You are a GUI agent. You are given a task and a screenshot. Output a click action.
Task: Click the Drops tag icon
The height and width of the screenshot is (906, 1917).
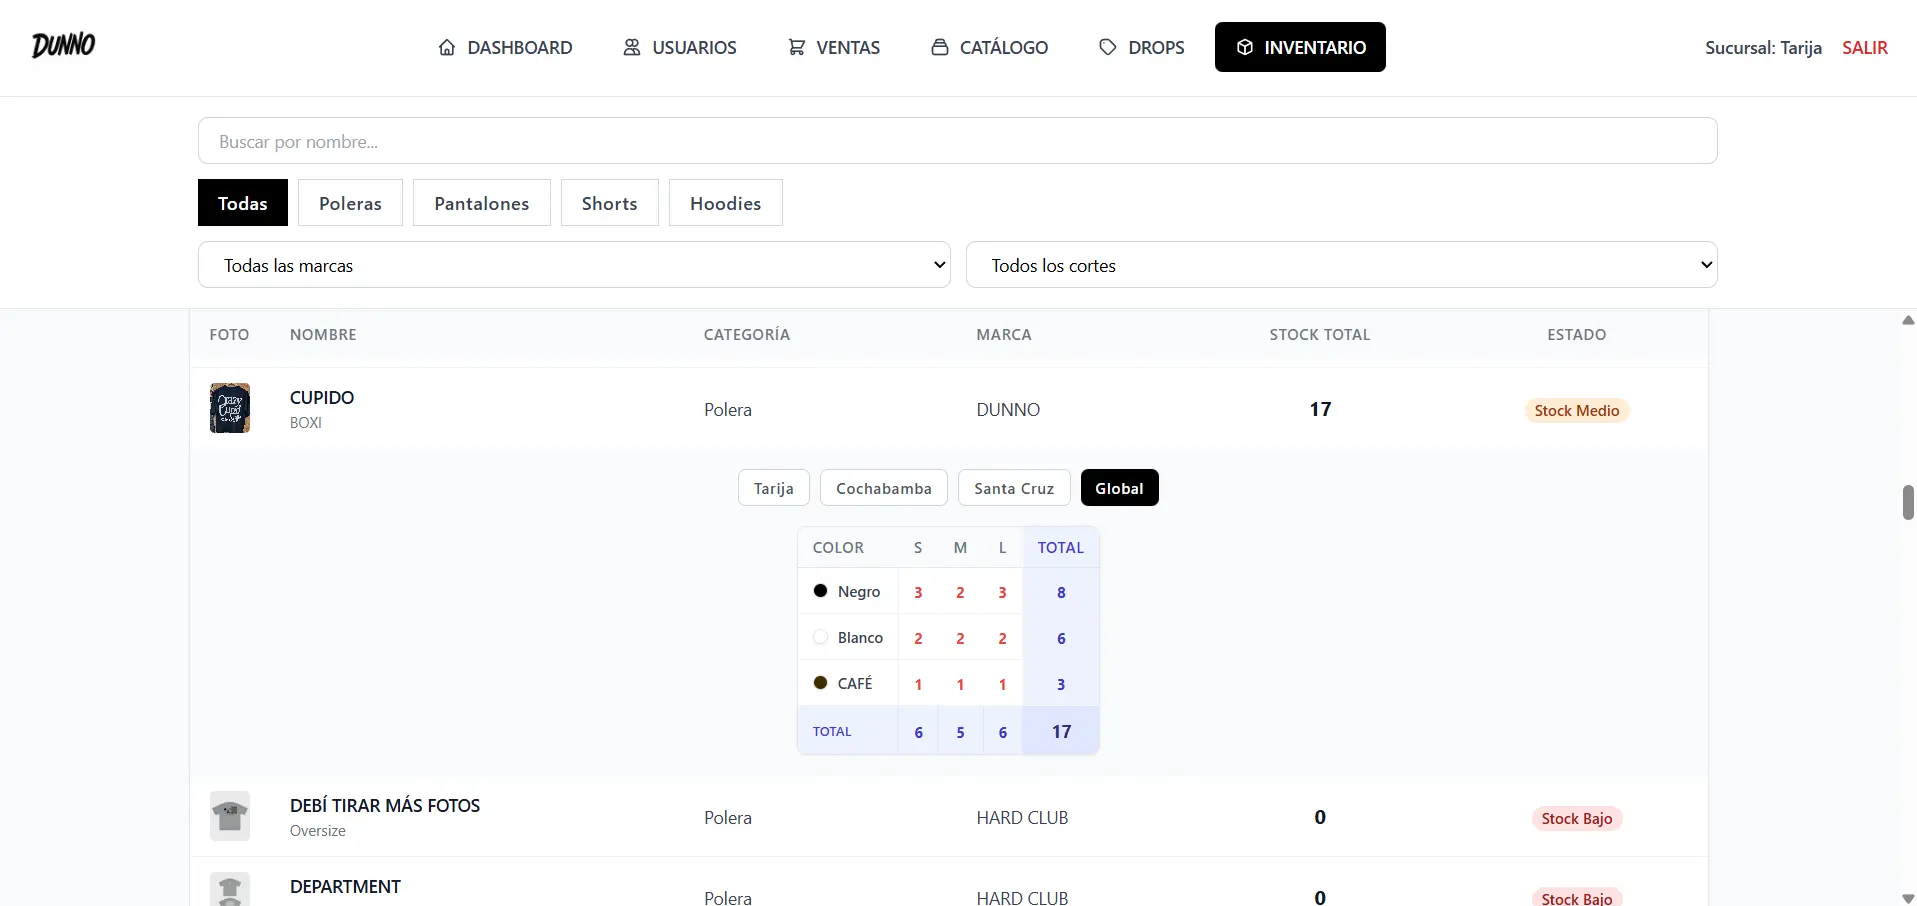(1108, 47)
